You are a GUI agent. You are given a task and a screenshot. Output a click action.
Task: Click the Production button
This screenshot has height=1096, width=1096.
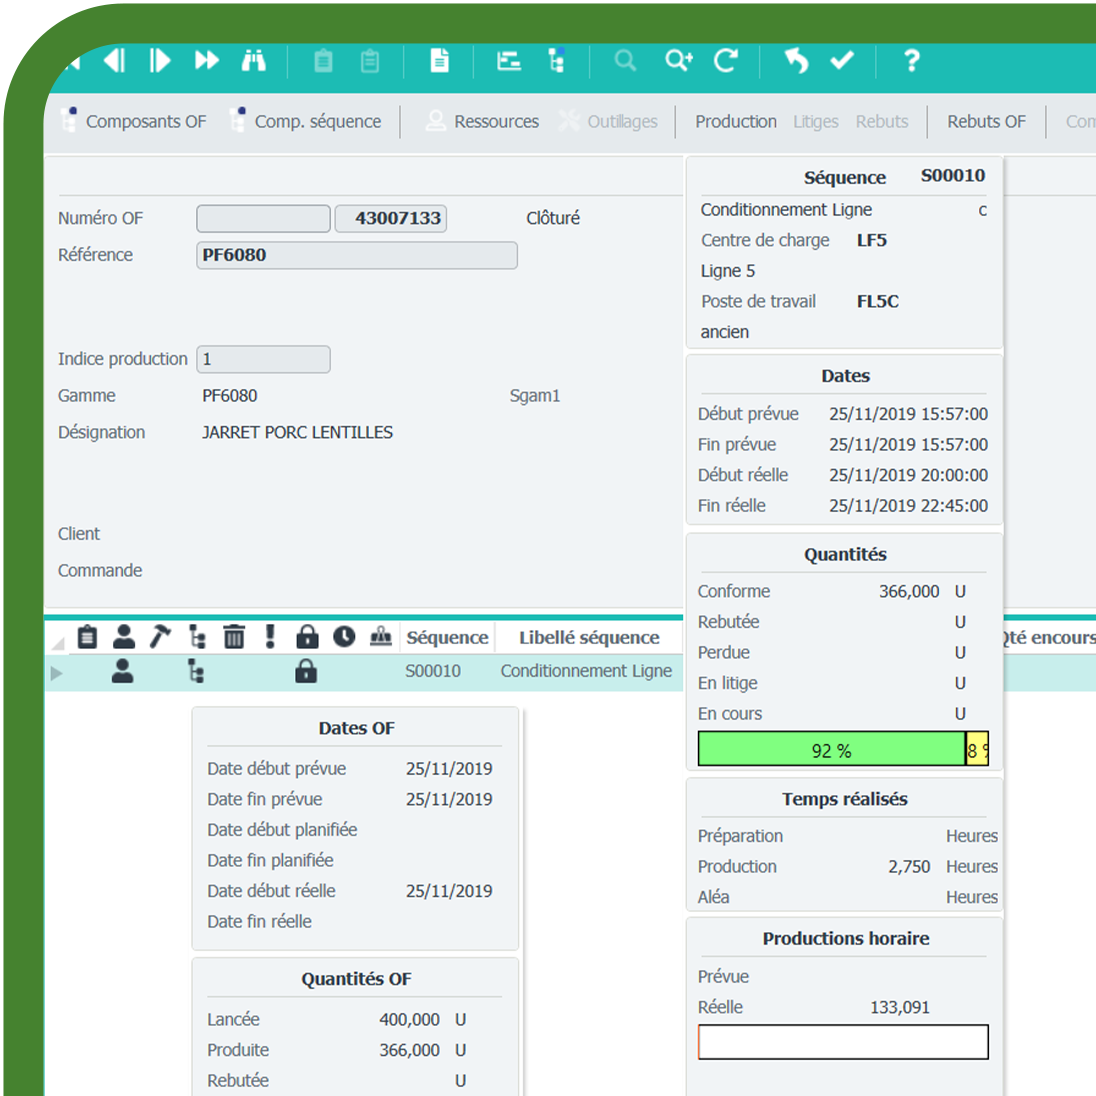[x=736, y=122]
